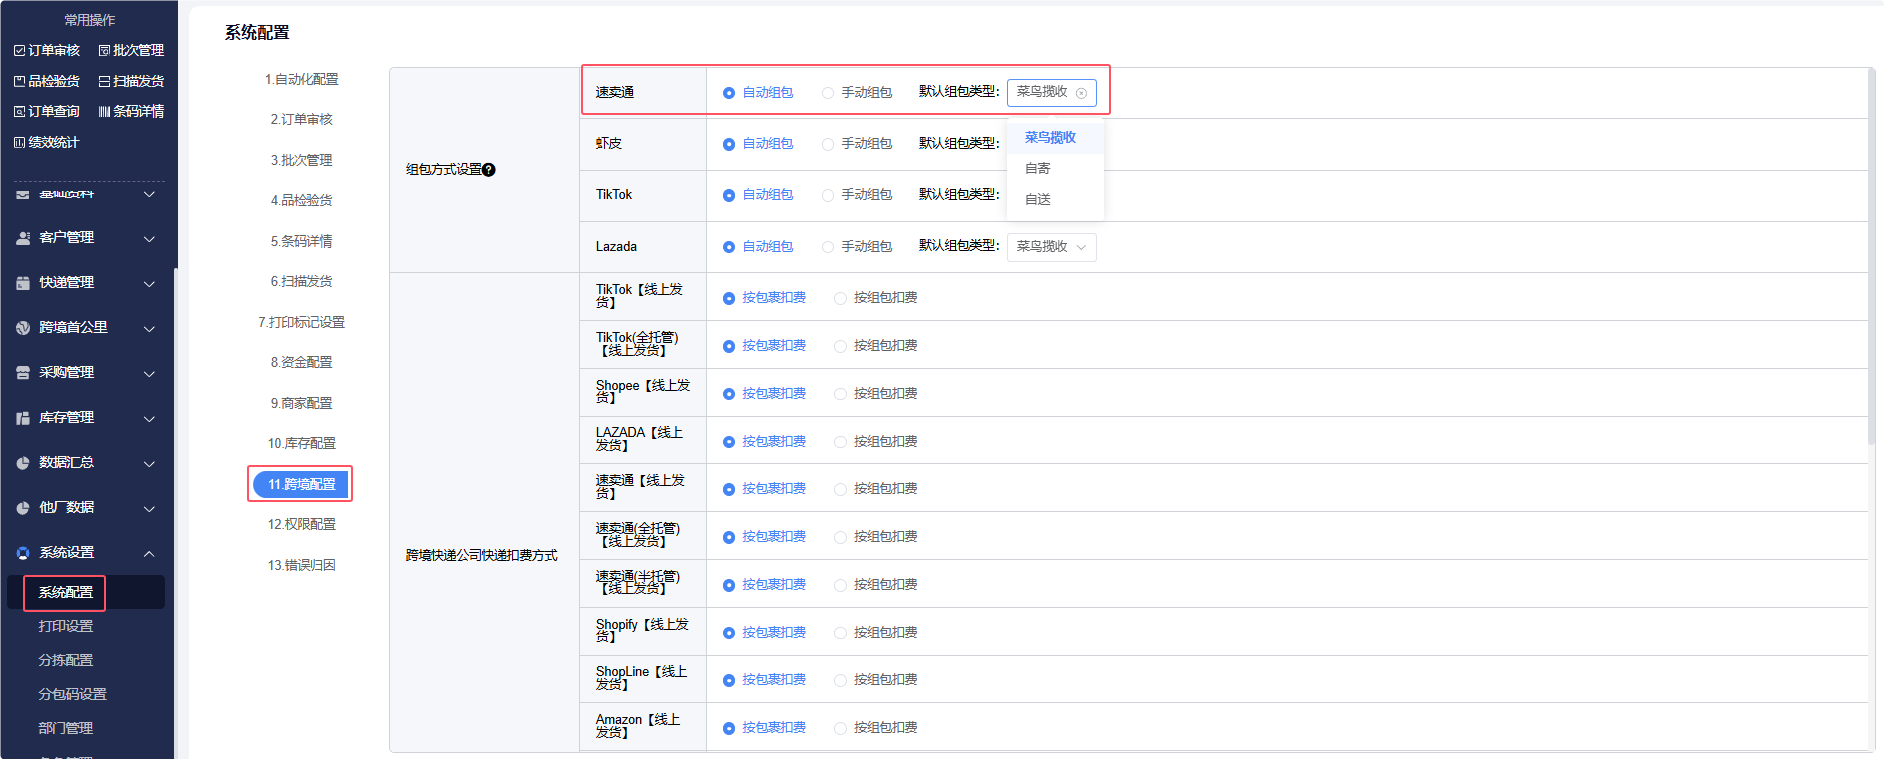Click the help icon beside 组包方式设置
The height and width of the screenshot is (759, 1884).
click(489, 170)
